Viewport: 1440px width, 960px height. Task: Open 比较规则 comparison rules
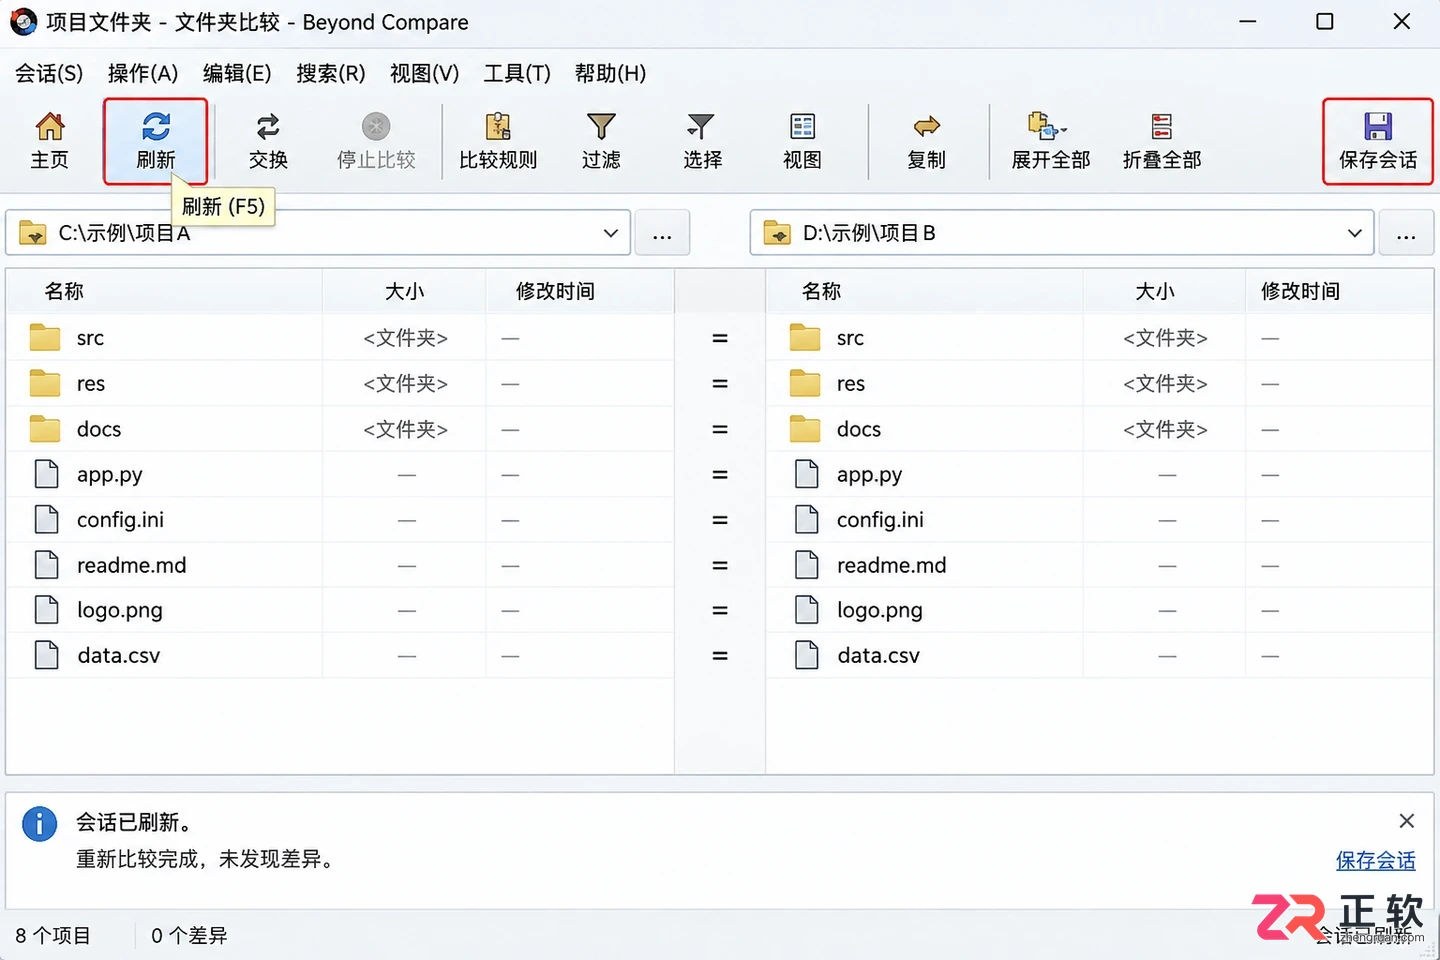click(x=498, y=141)
